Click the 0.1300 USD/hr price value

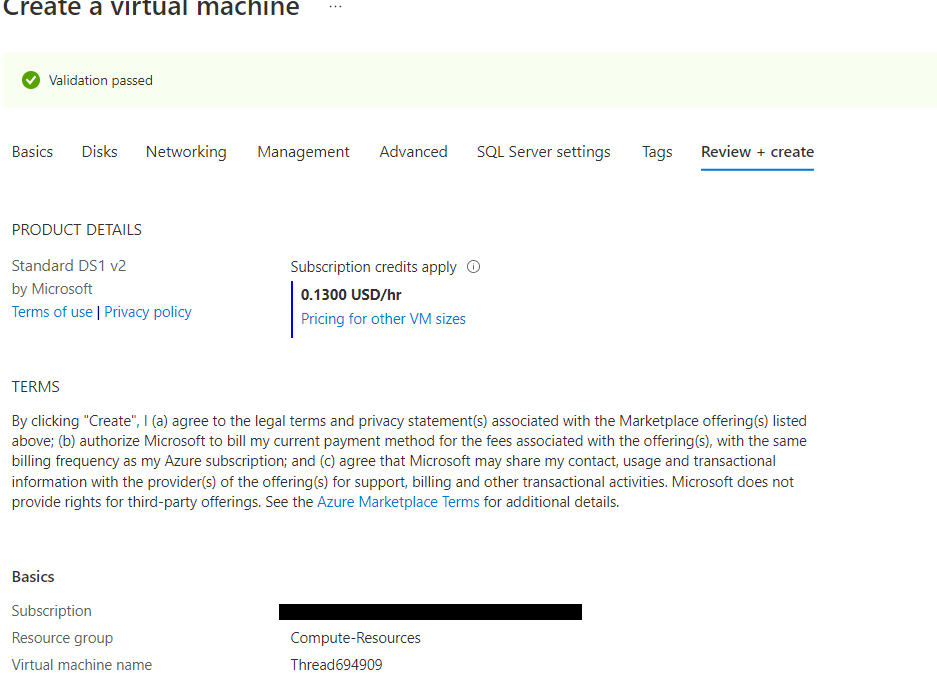tap(351, 295)
